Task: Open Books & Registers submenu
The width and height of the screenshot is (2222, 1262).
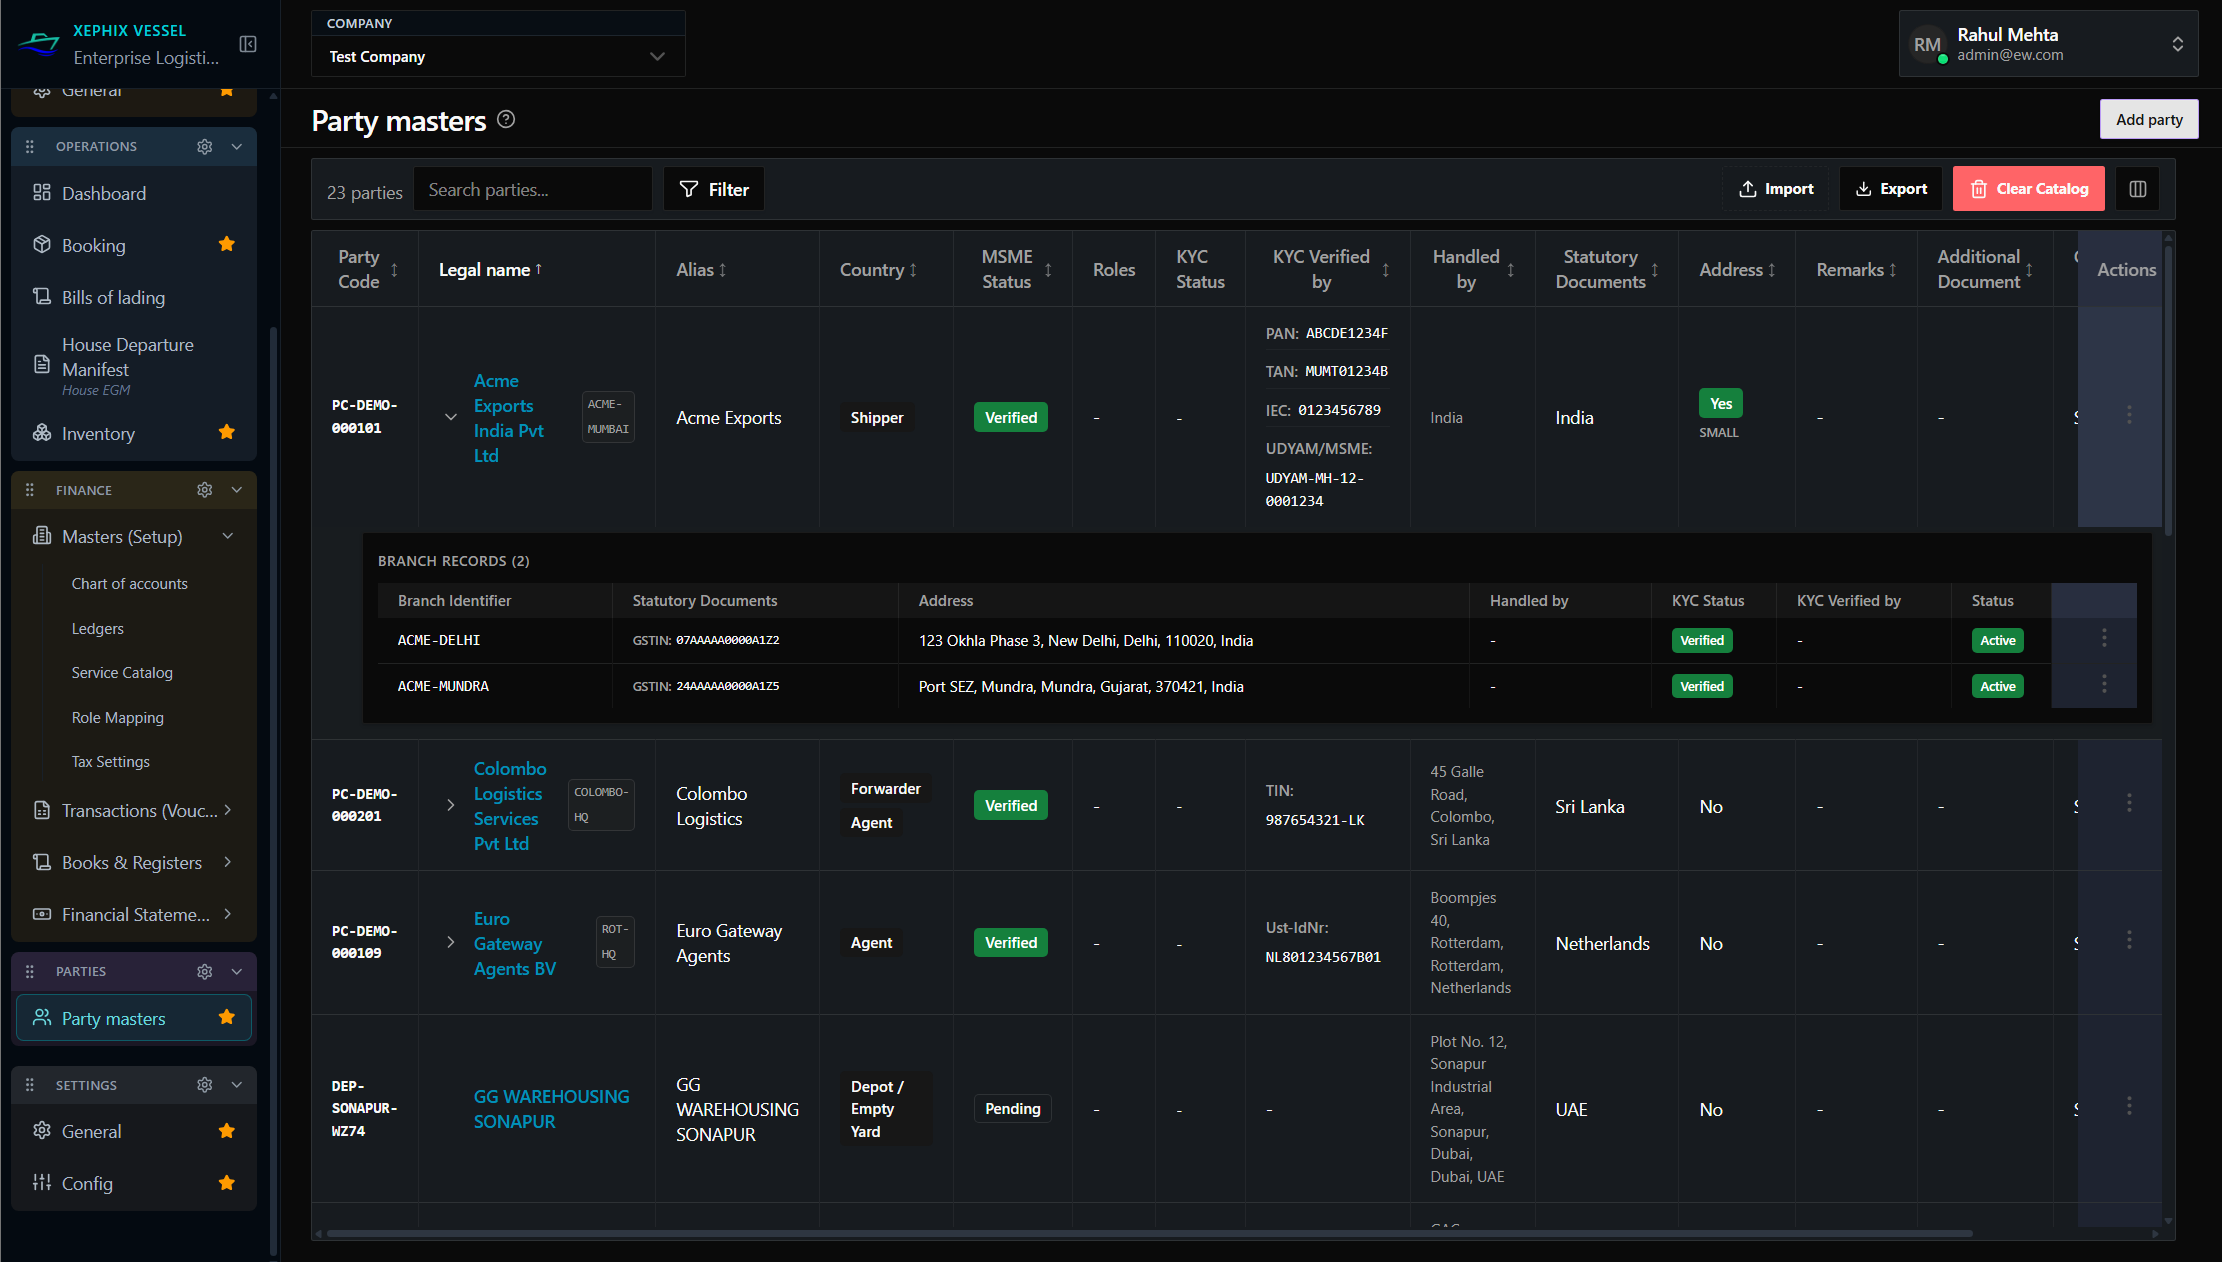Action: pos(134,863)
